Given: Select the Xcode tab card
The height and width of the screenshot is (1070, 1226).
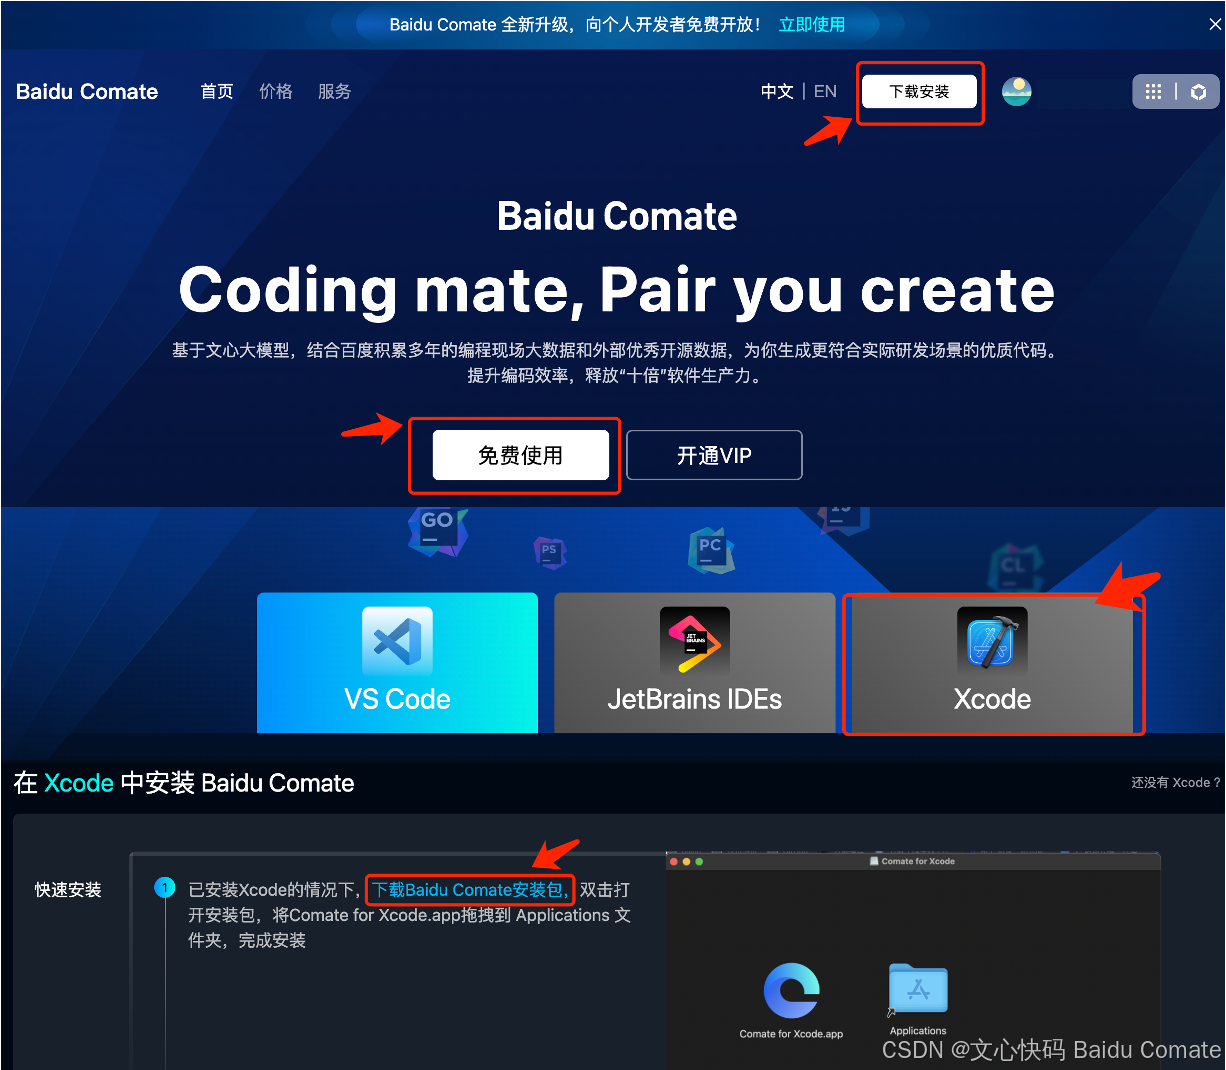Looking at the screenshot, I should (x=992, y=663).
